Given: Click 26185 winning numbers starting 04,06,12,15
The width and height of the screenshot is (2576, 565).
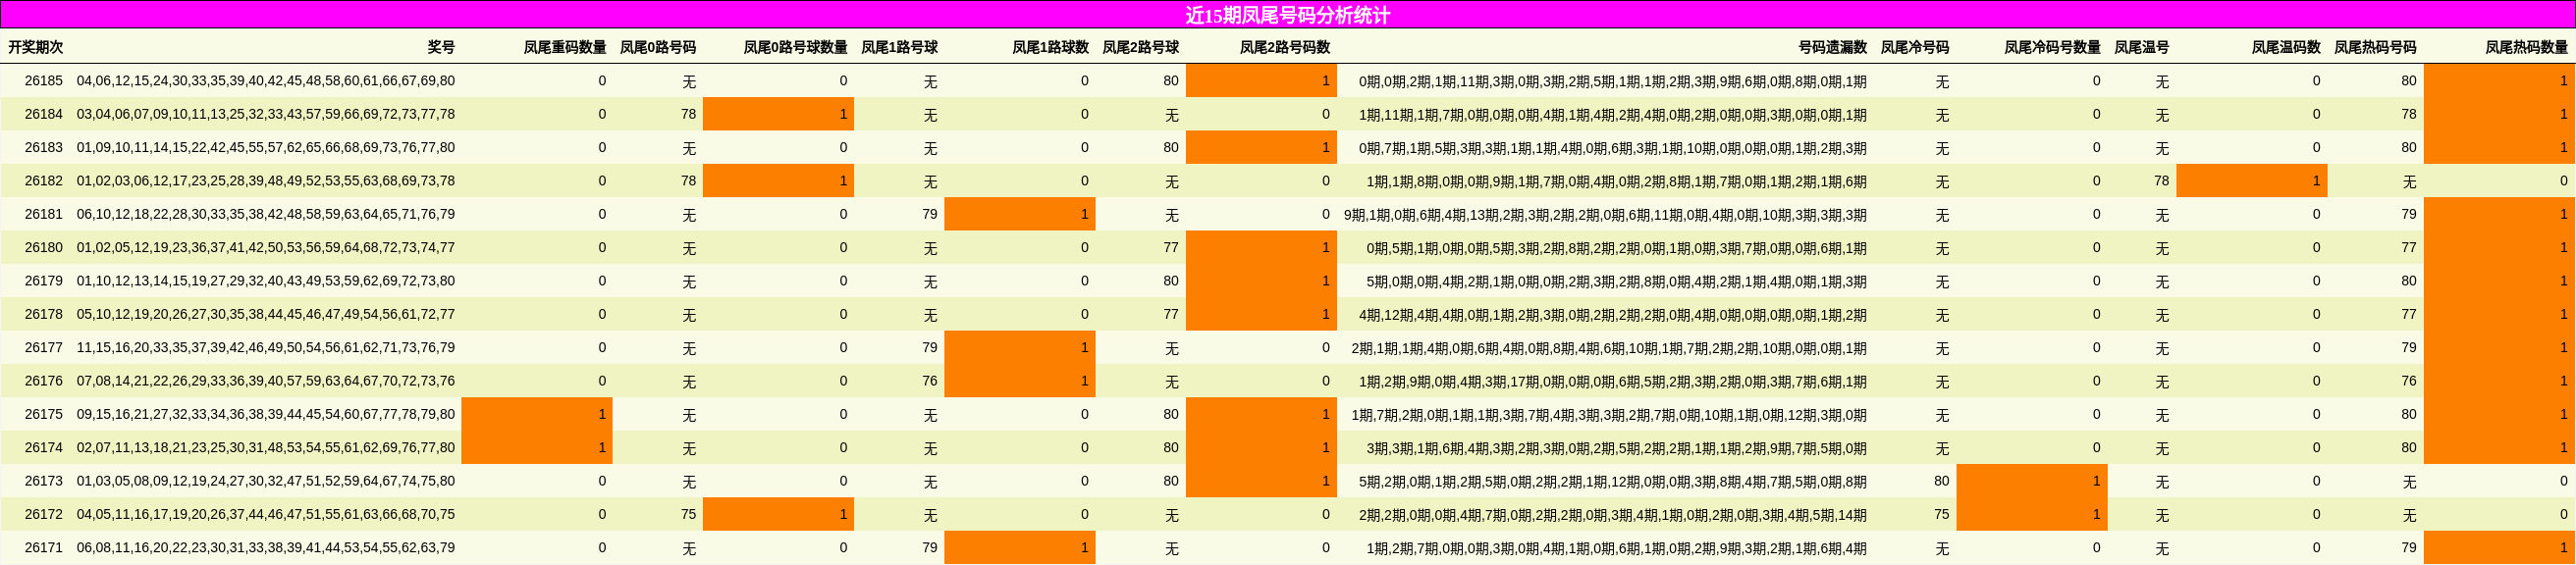Looking at the screenshot, I should click(266, 81).
